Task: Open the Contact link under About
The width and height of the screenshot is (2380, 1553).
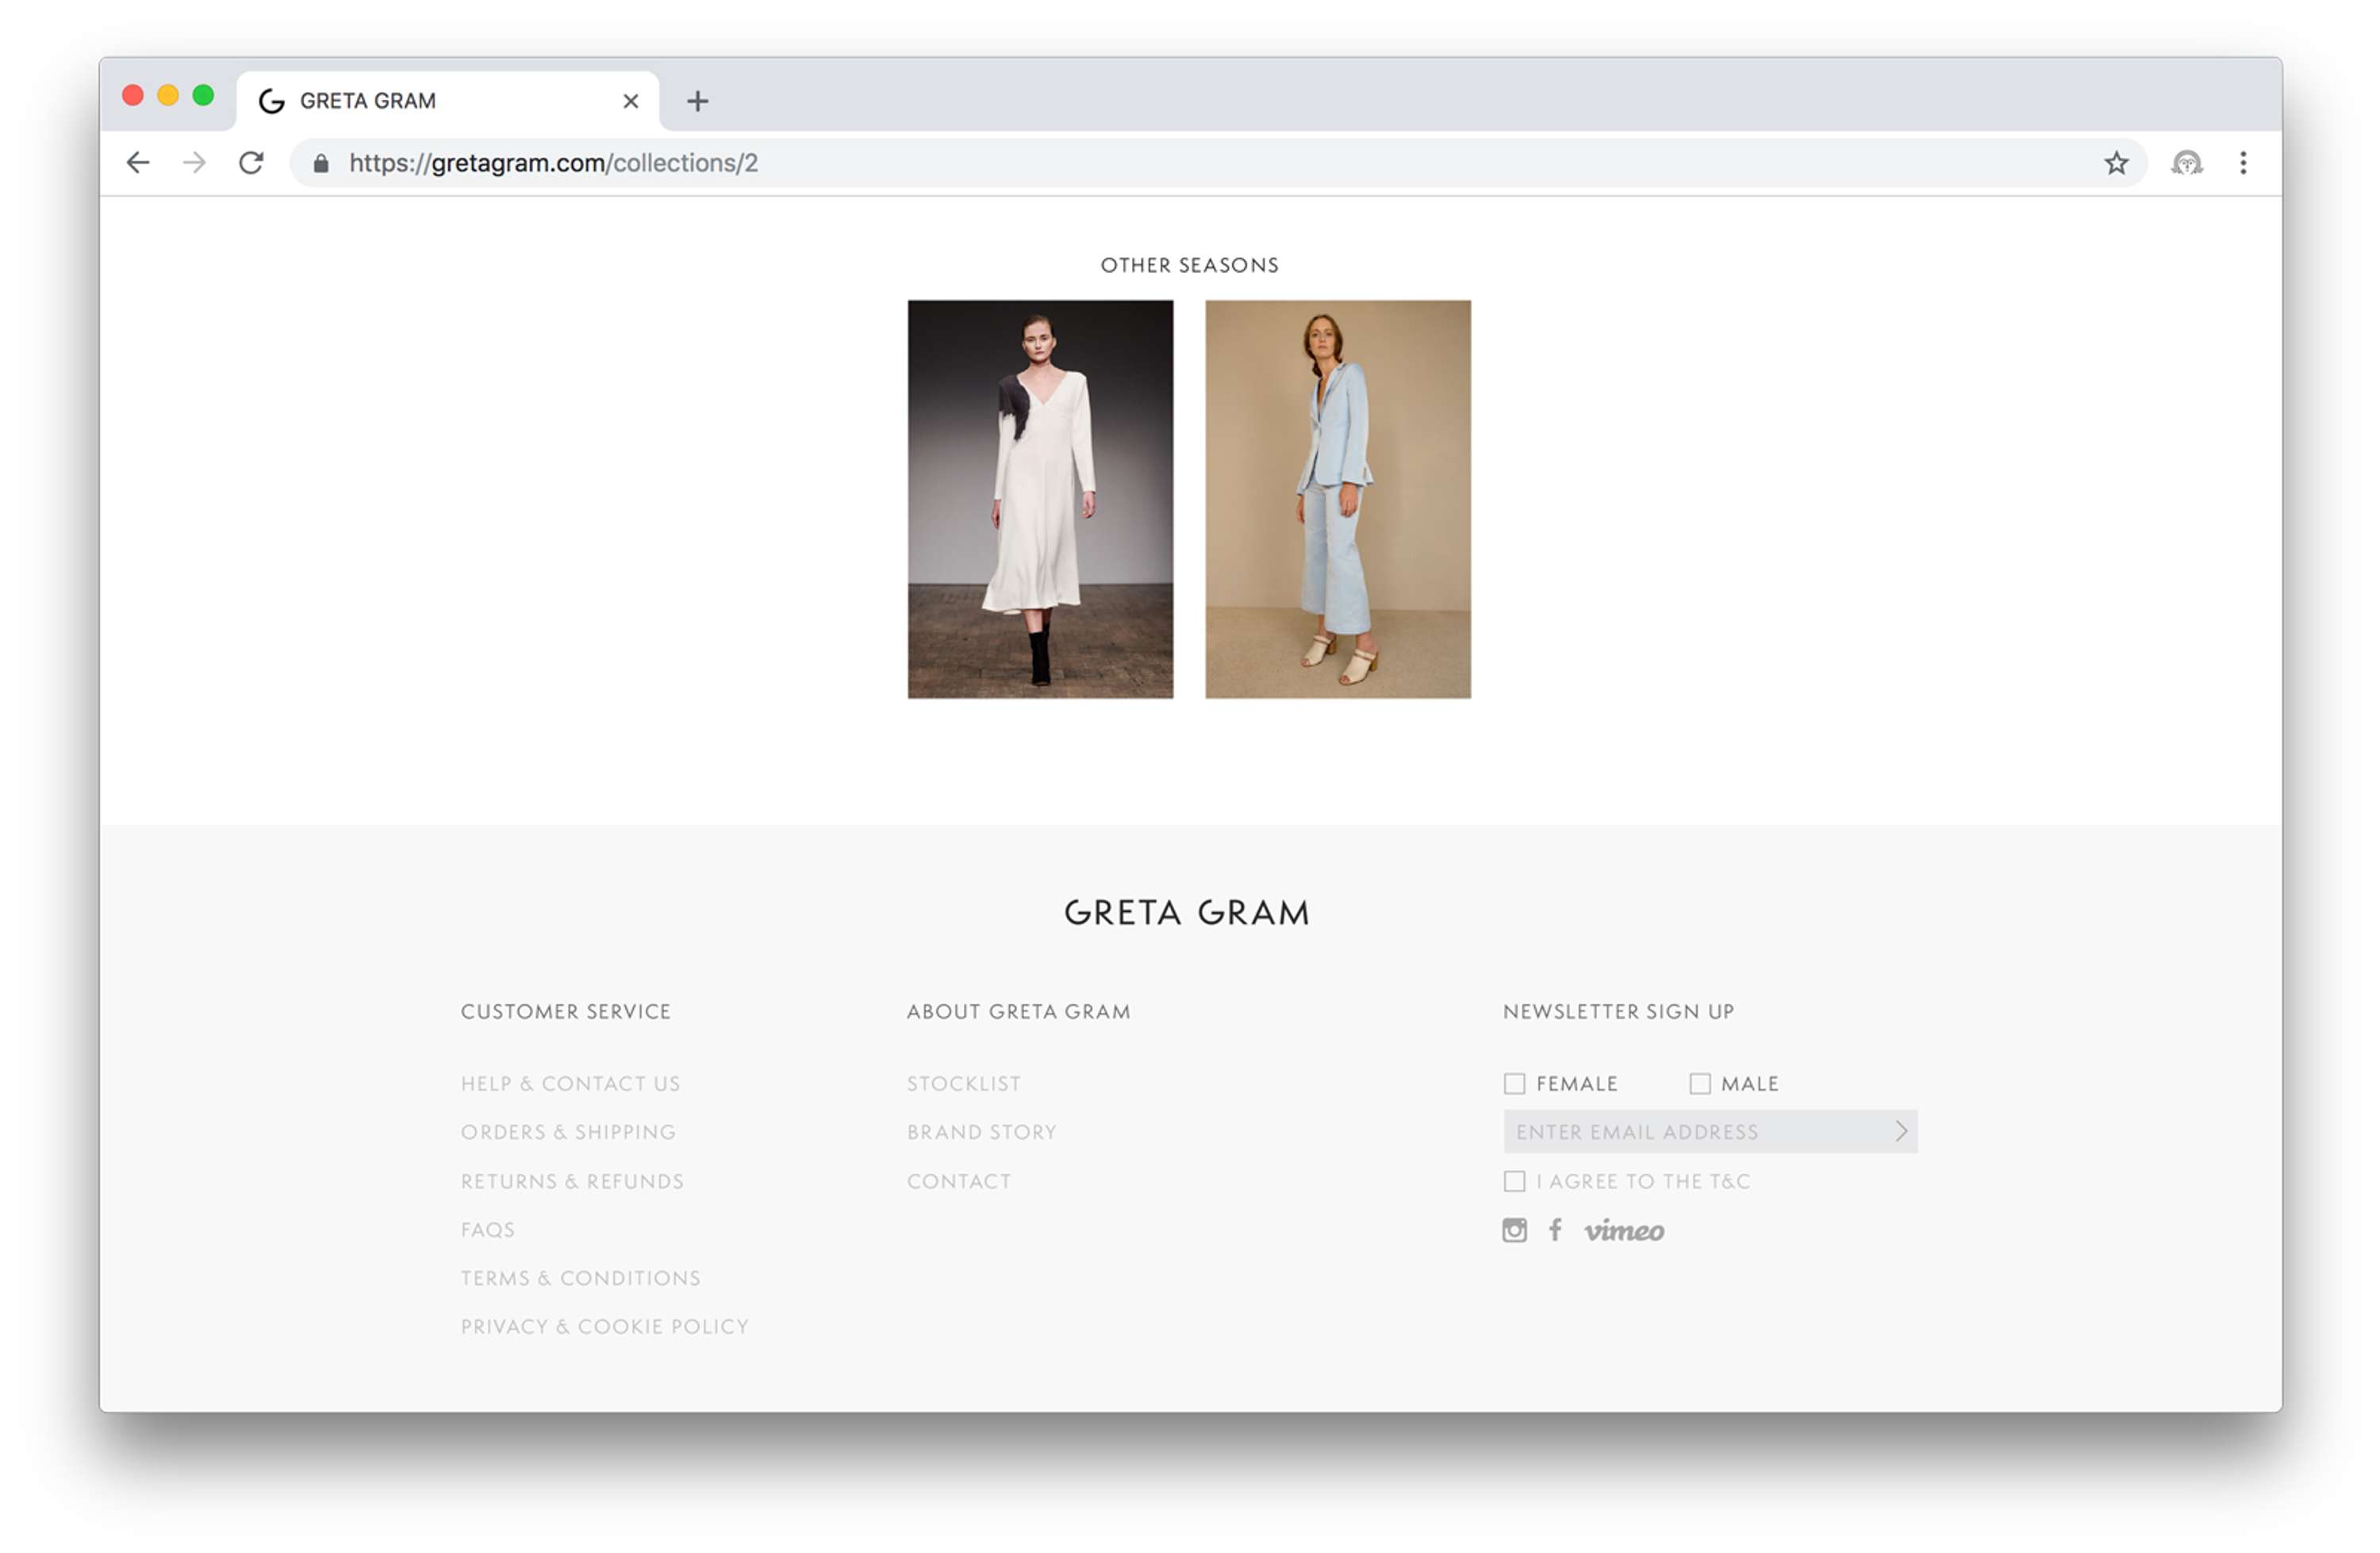Action: click(x=958, y=1181)
